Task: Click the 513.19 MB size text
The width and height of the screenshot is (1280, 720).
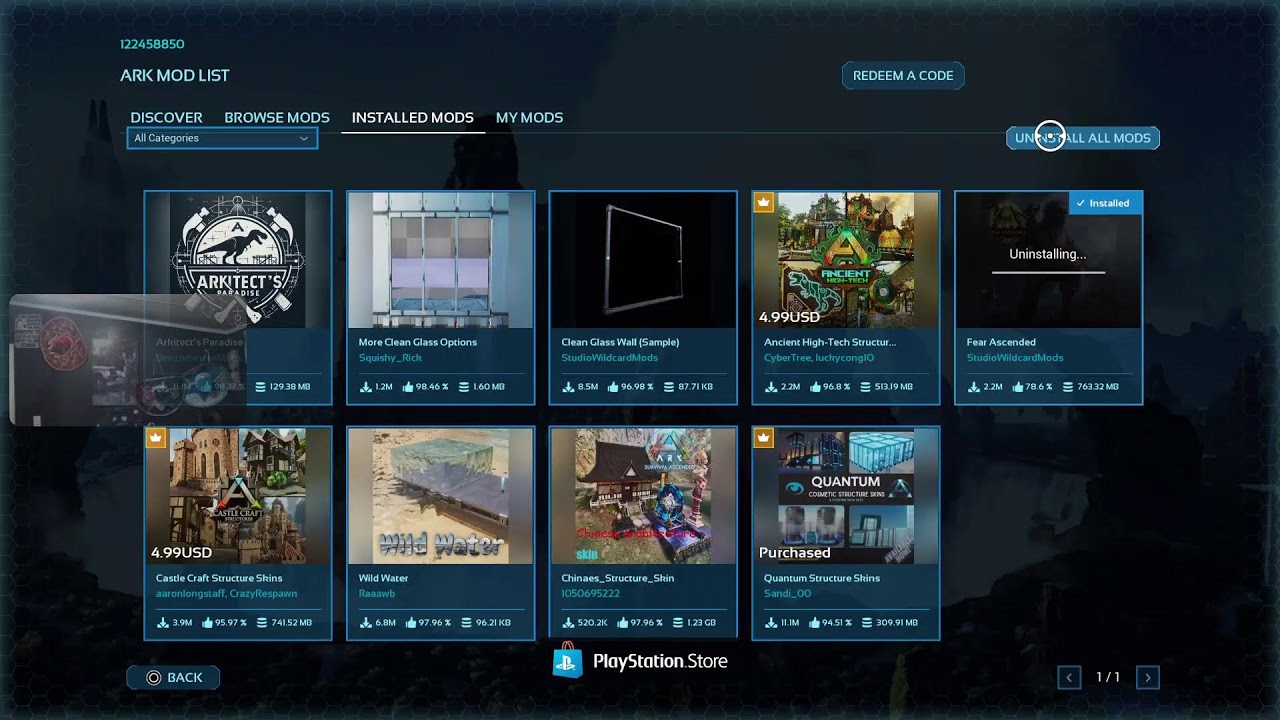Action: point(892,387)
